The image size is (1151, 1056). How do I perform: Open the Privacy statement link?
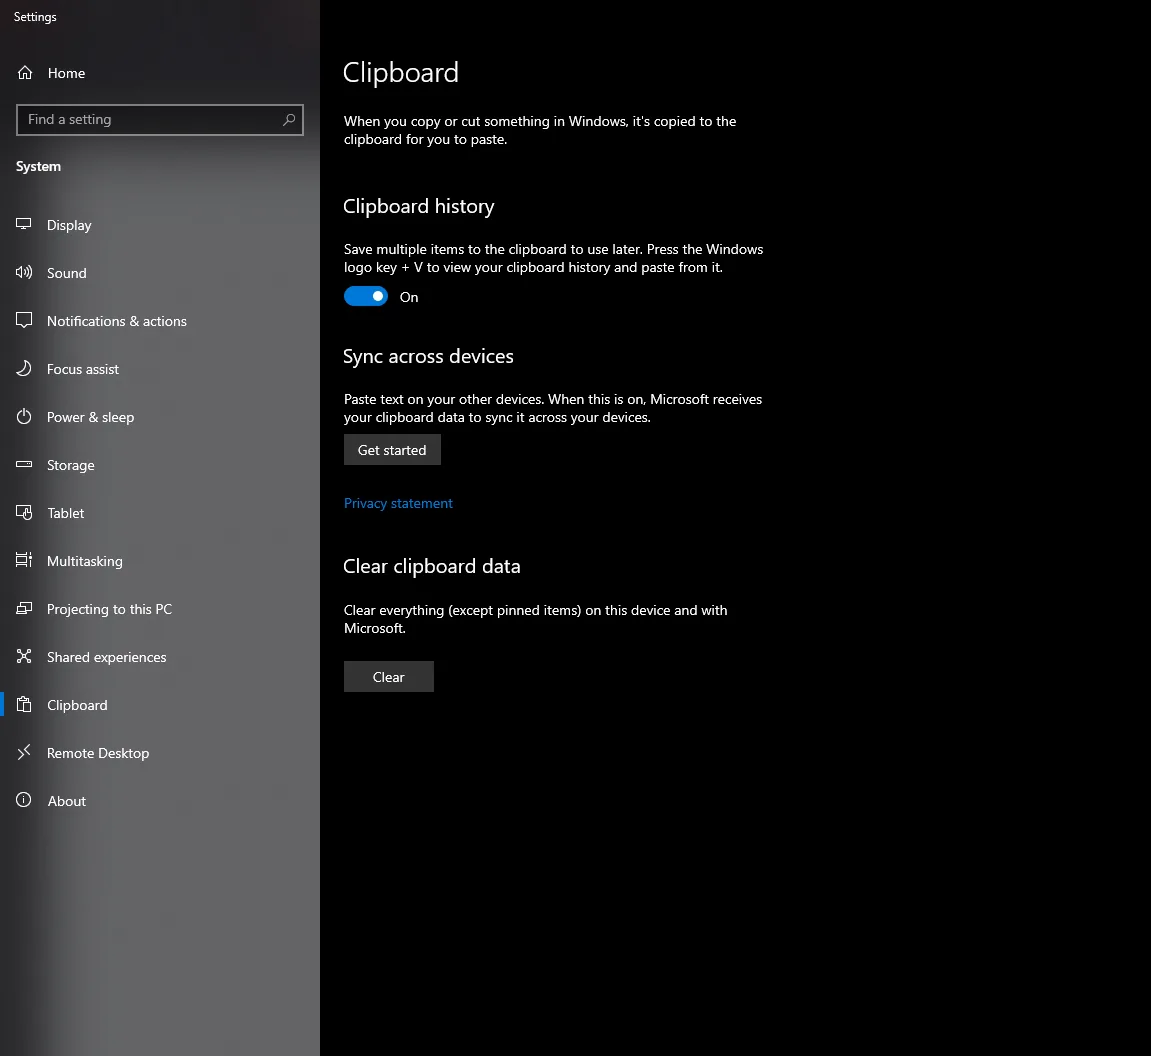point(398,503)
